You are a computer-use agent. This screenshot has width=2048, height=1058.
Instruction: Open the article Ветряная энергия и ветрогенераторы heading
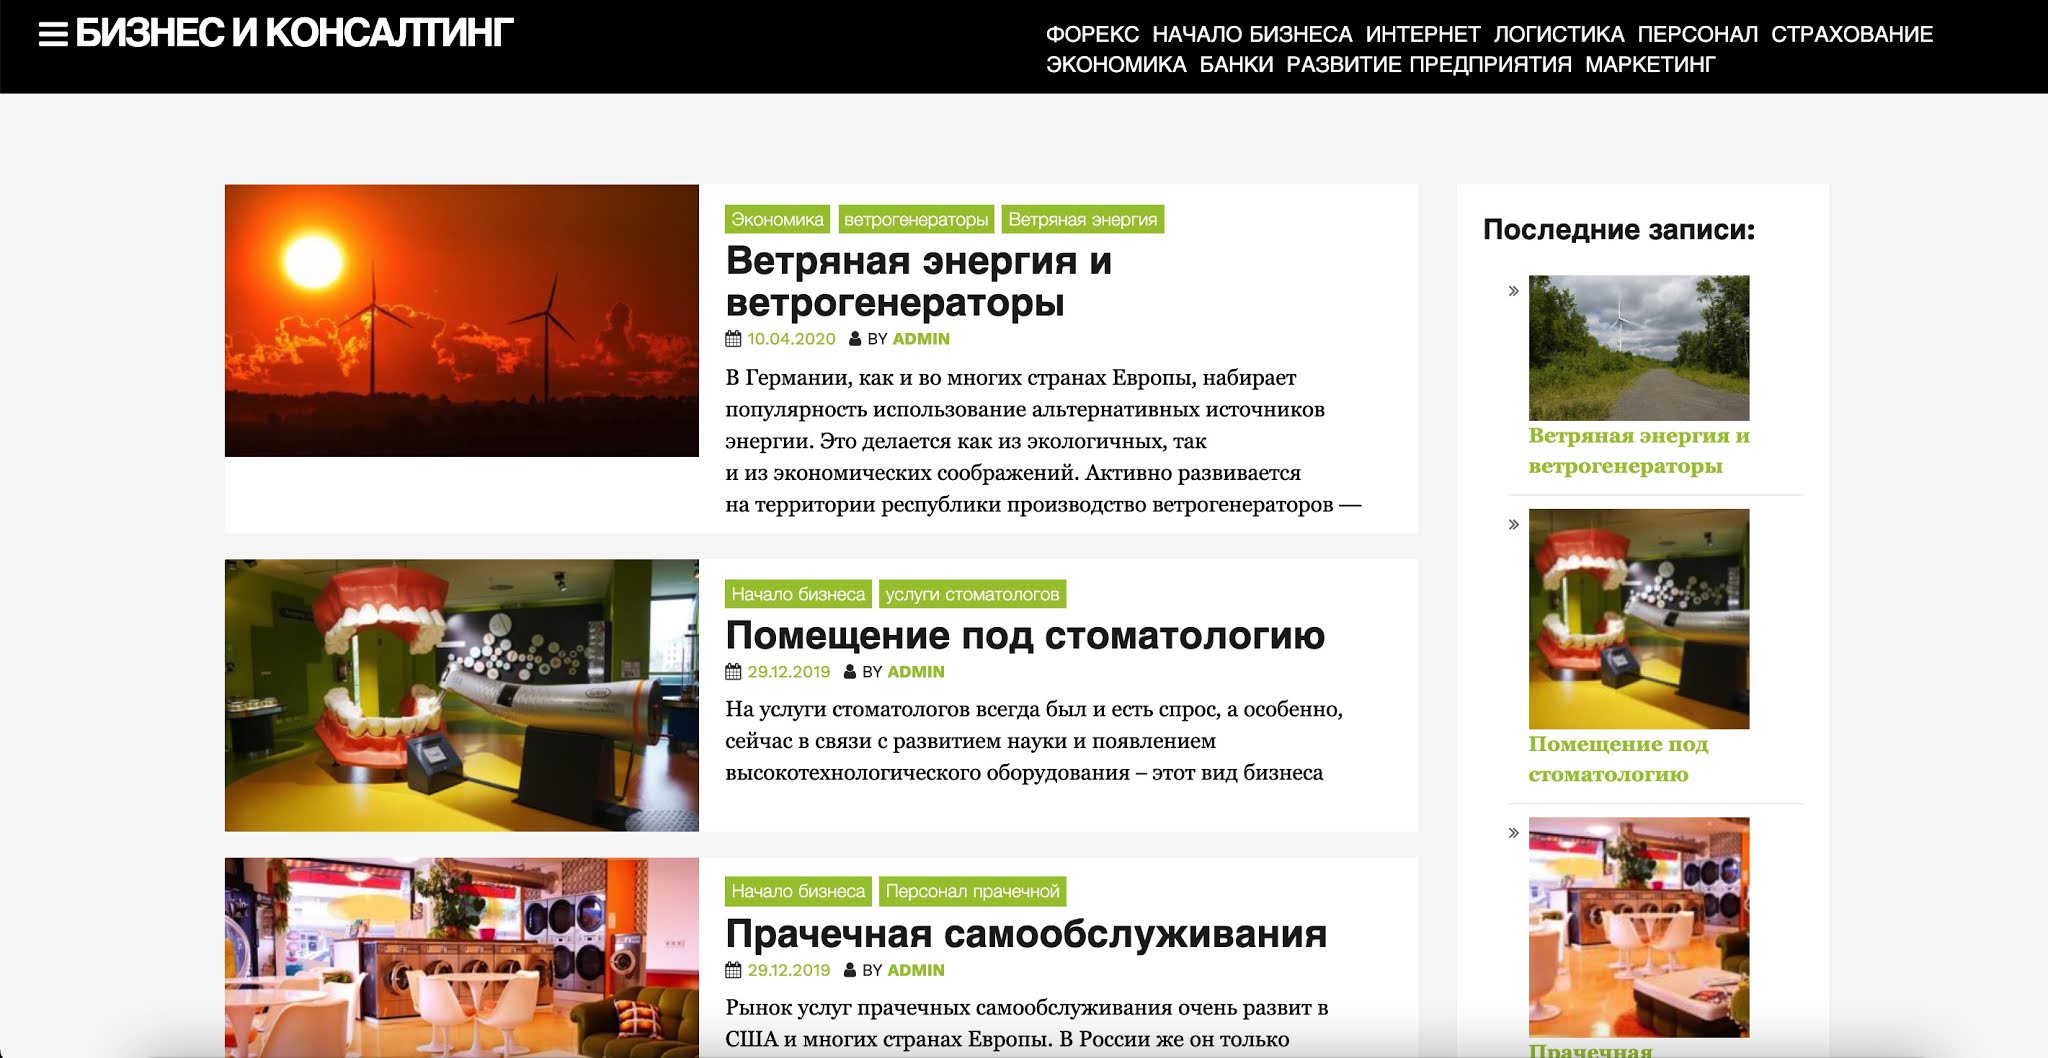[x=918, y=281]
